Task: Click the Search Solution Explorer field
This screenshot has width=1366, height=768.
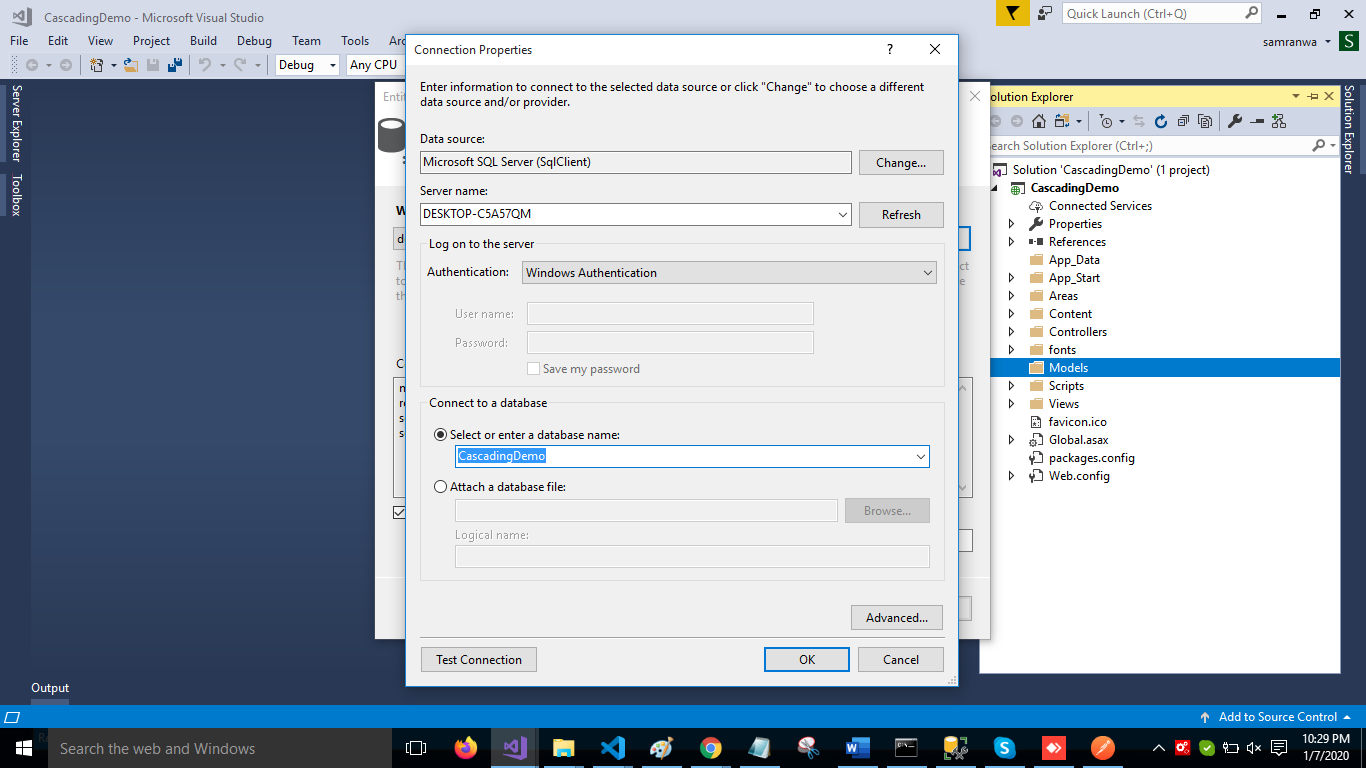Action: (x=1146, y=146)
